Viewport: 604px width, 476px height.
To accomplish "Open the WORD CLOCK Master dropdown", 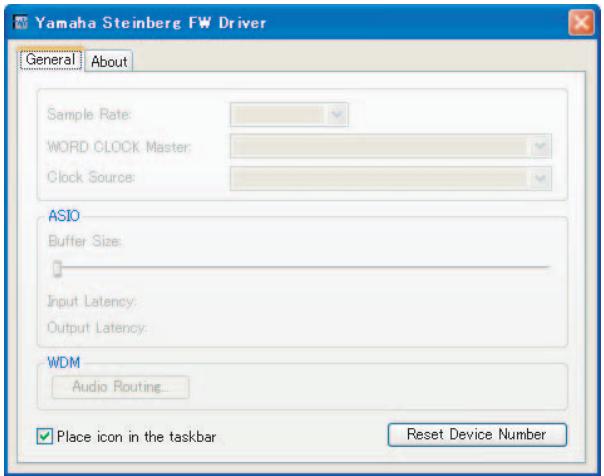I will click(391, 146).
